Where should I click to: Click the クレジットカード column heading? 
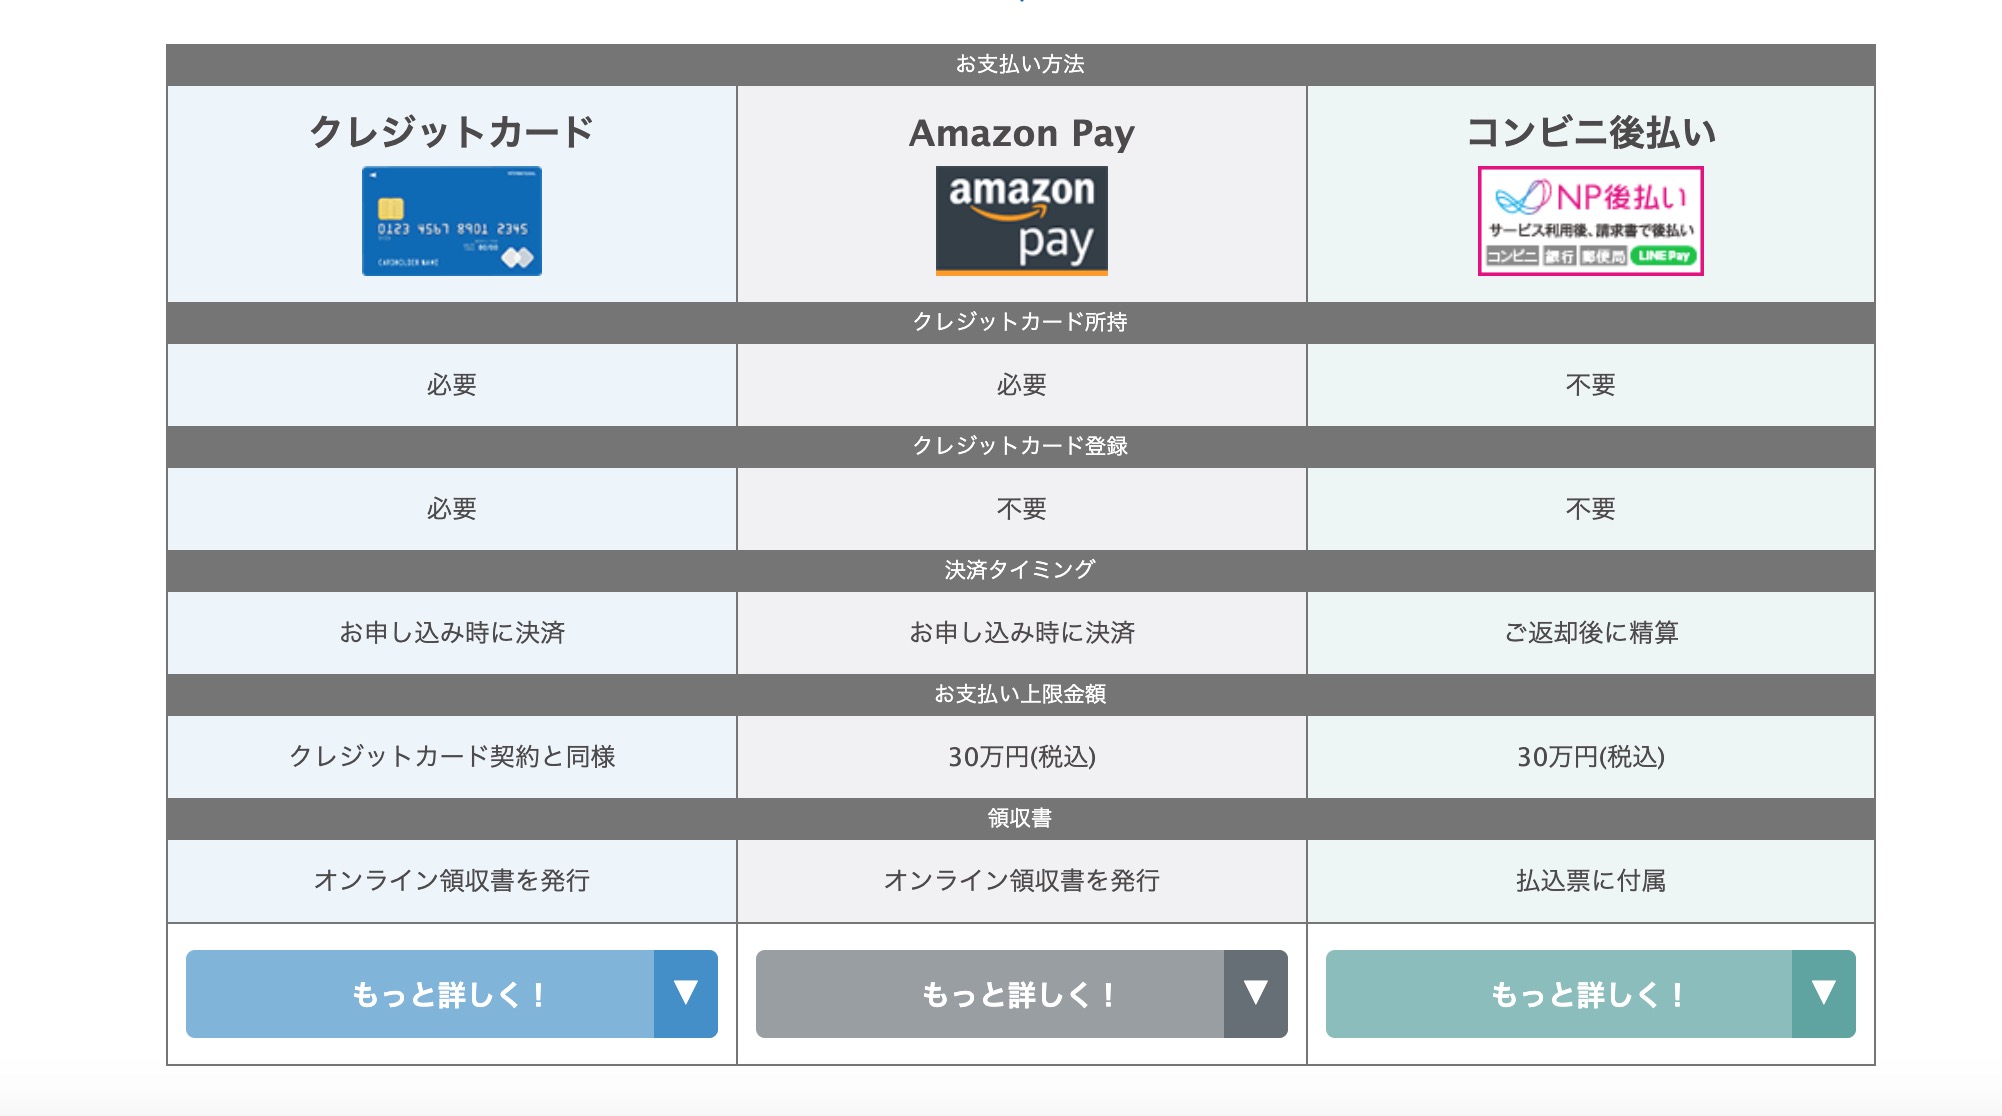click(451, 132)
